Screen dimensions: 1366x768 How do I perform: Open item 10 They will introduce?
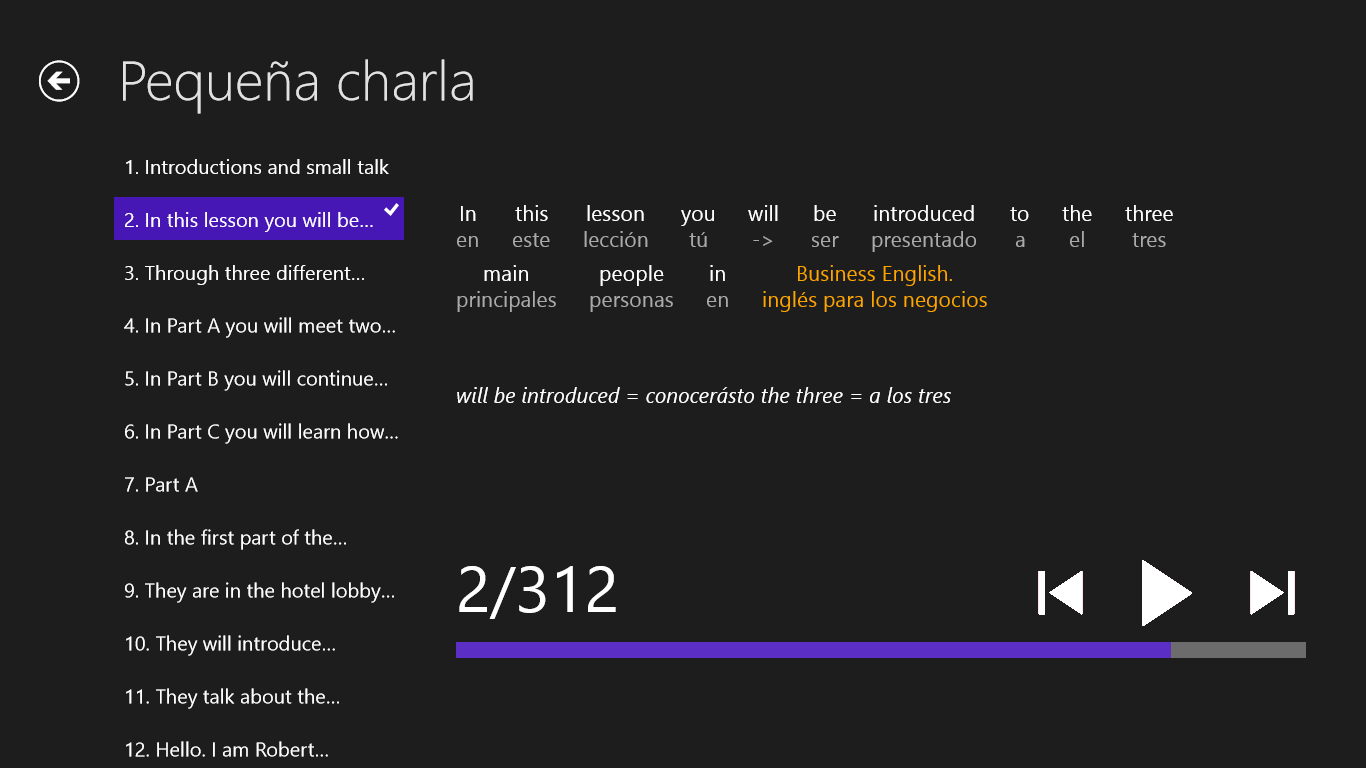pyautogui.click(x=230, y=644)
